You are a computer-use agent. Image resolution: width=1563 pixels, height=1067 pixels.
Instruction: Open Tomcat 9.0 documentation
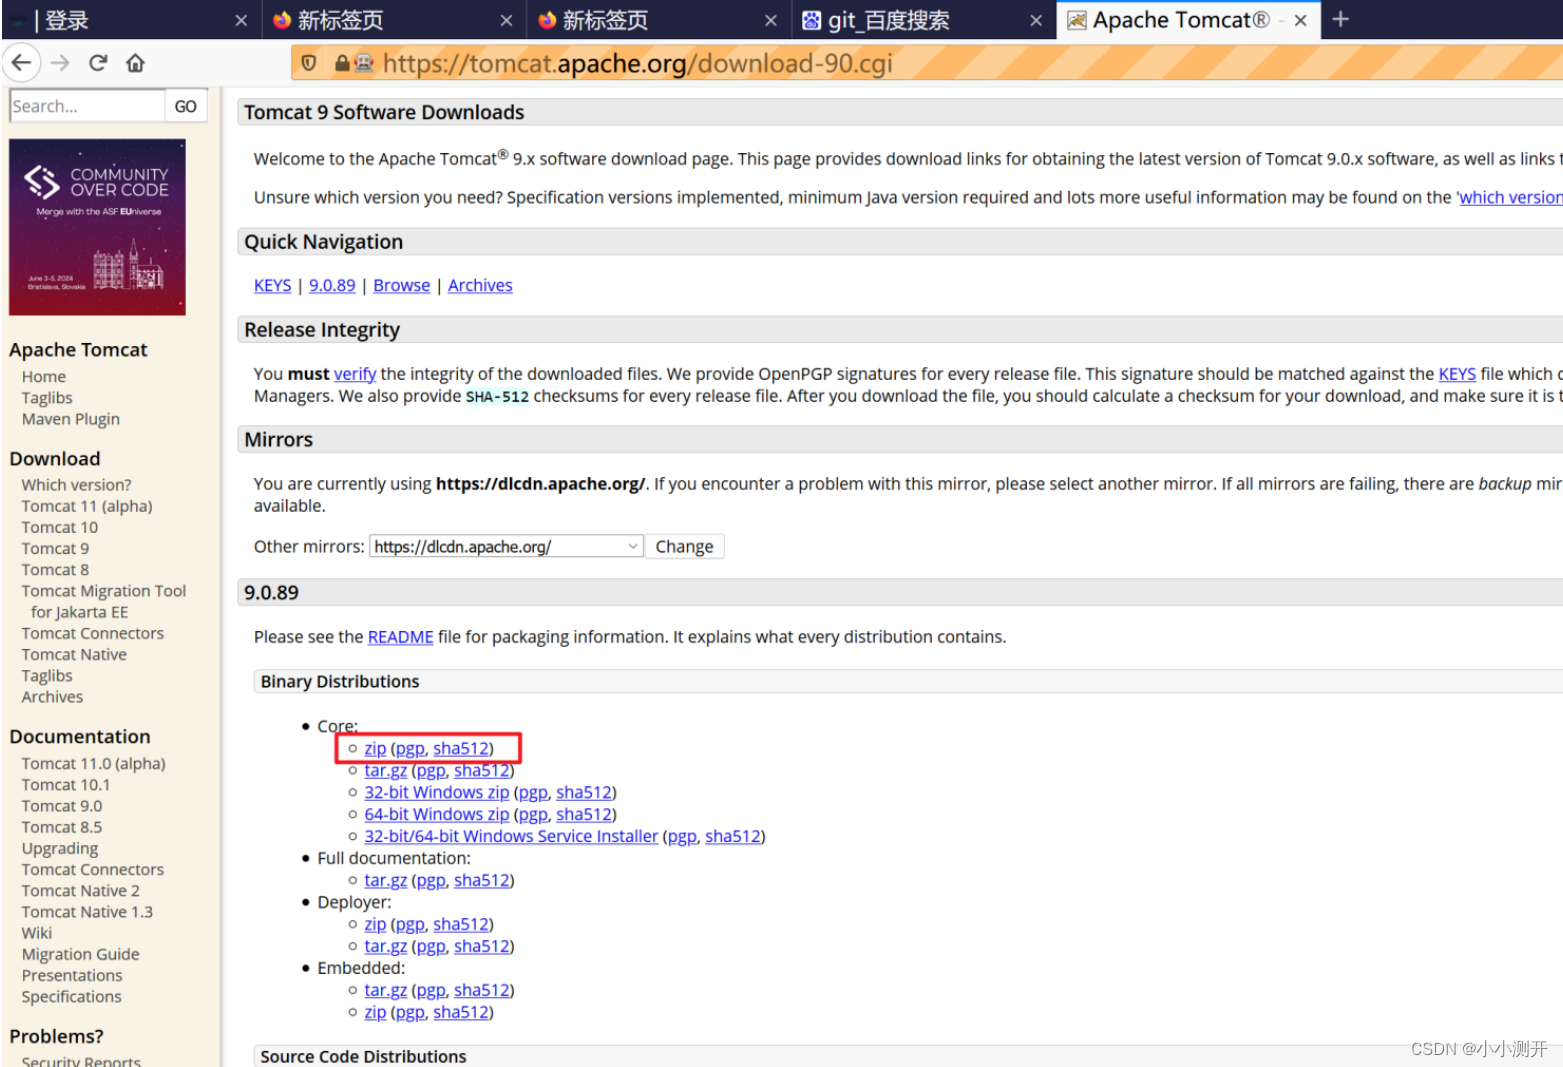pyautogui.click(x=62, y=806)
